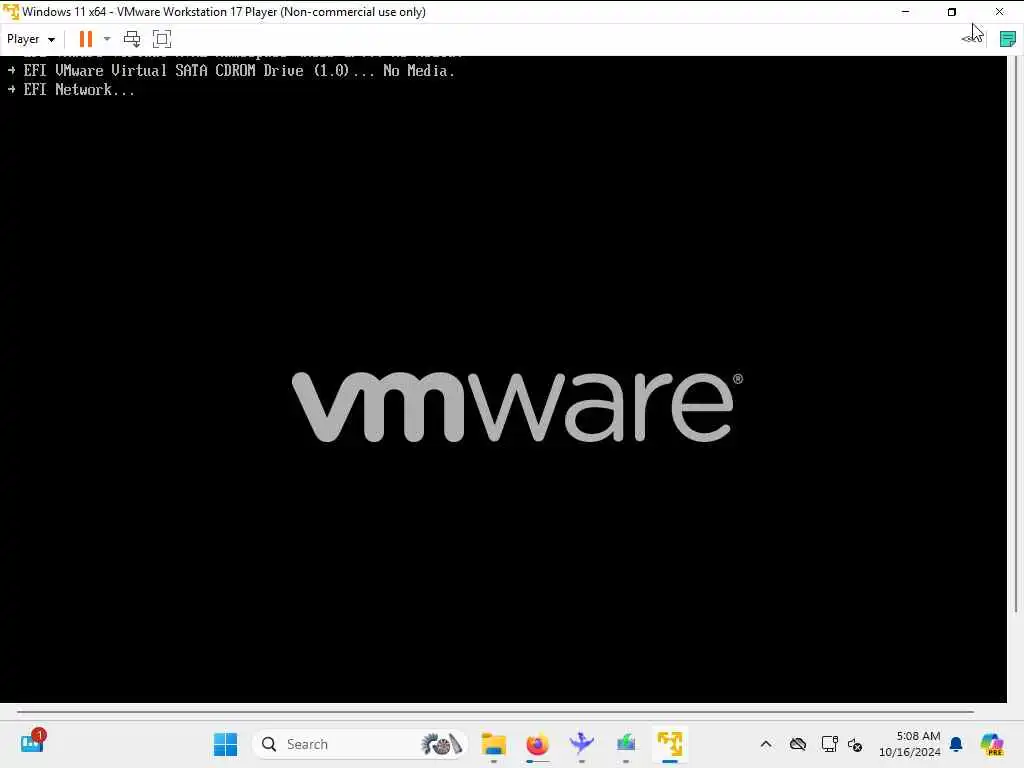Open clock showing 5:08 AM

909,744
